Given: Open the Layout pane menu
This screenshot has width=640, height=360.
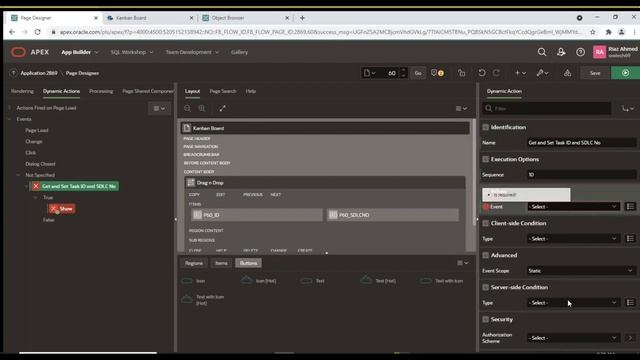Looking at the screenshot, I should (461, 109).
